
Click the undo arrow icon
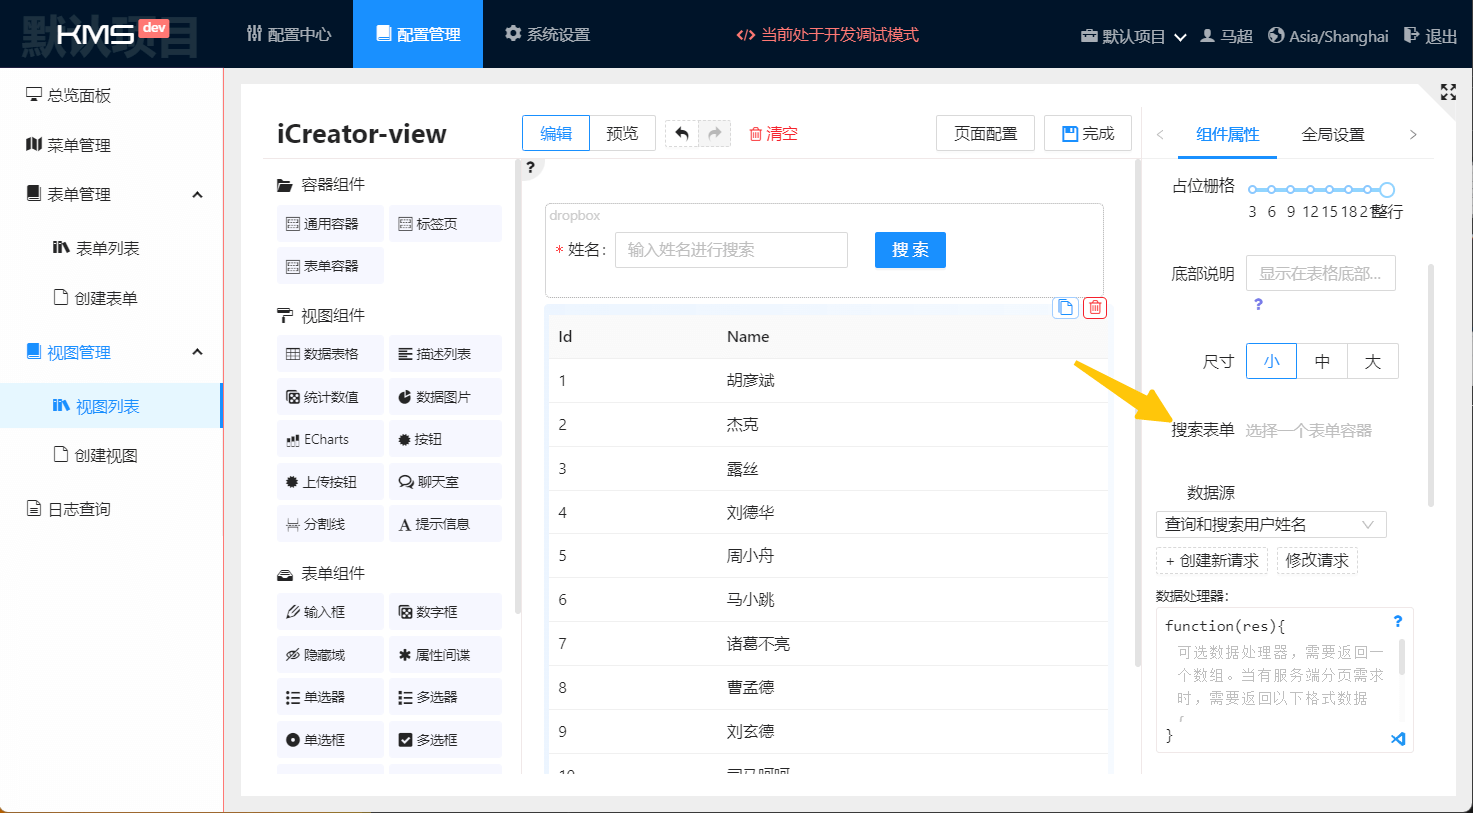[x=682, y=133]
